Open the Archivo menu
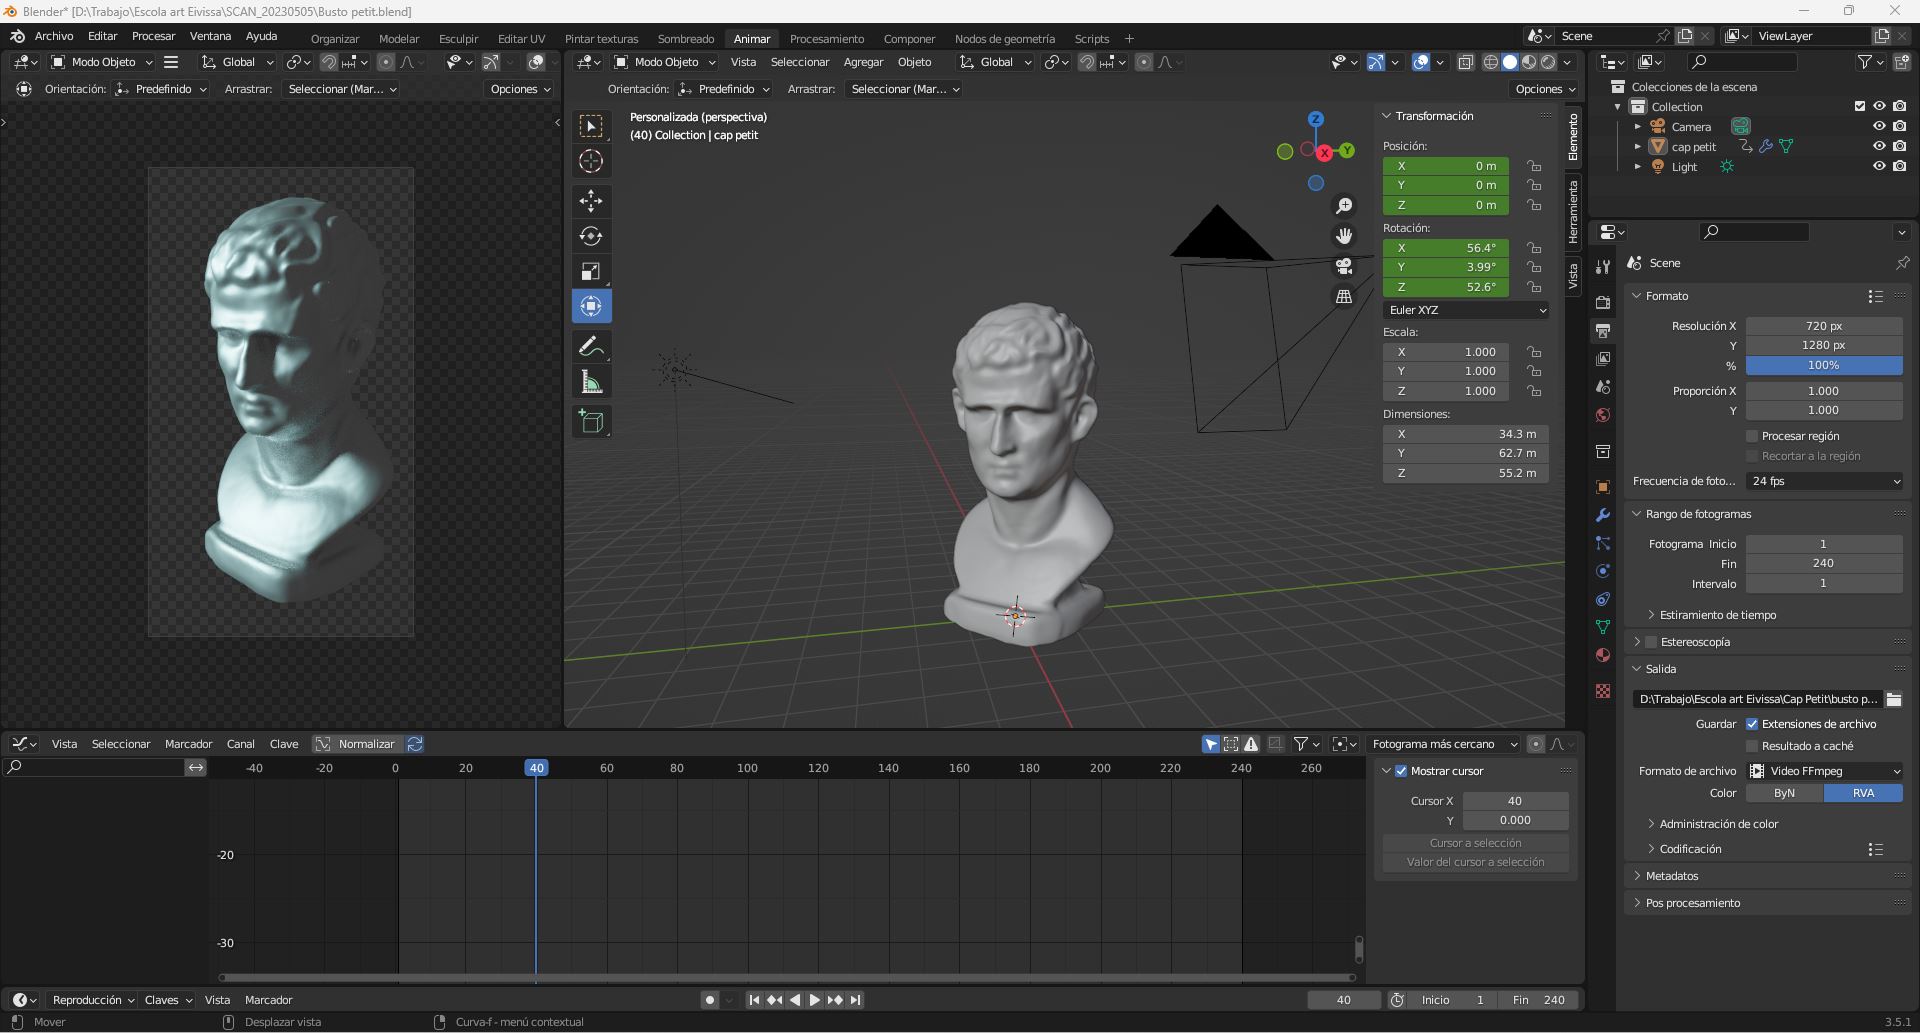 pyautogui.click(x=54, y=36)
